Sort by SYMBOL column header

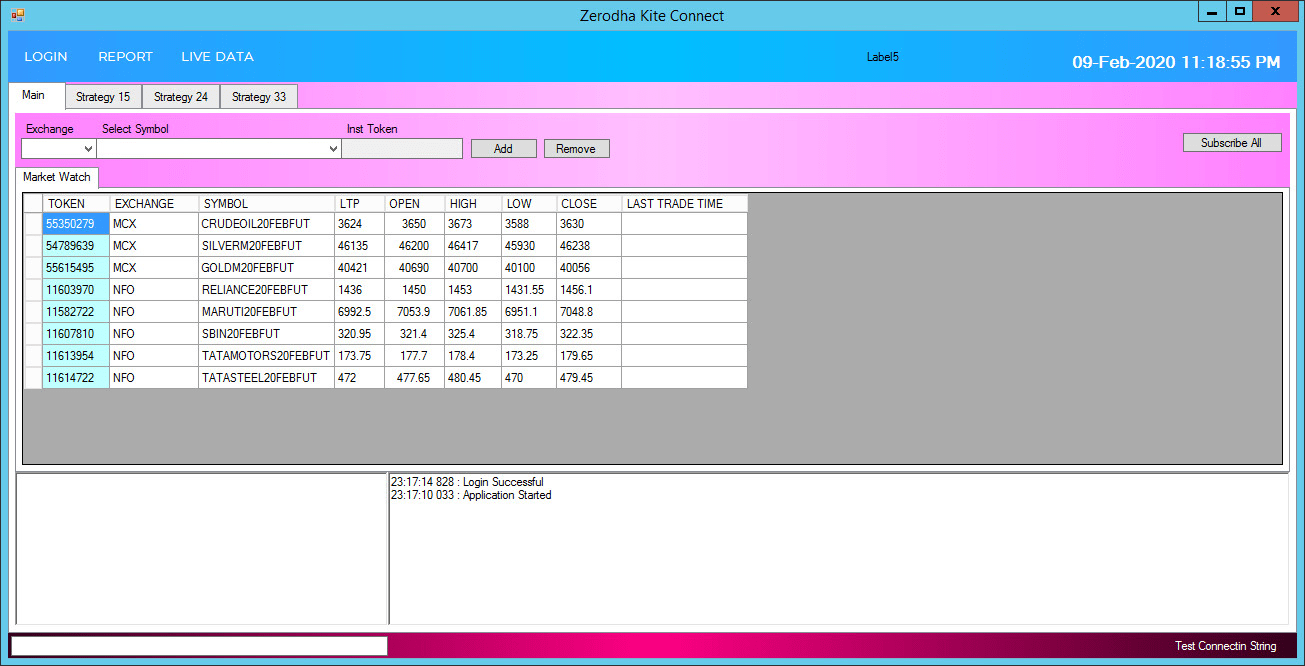coord(267,203)
